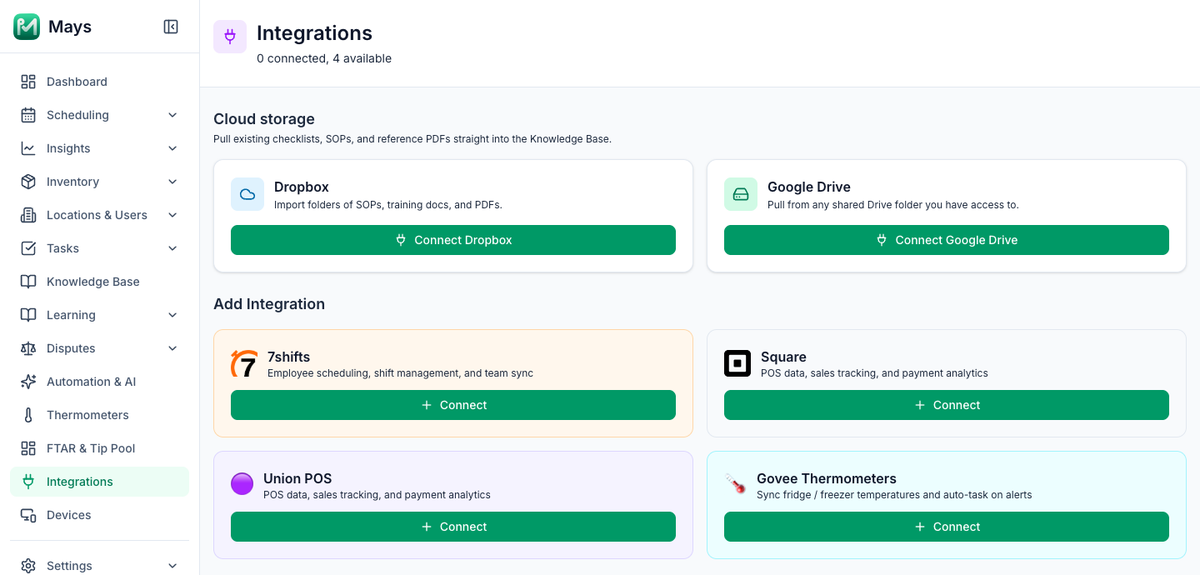This screenshot has height=575, width=1200.
Task: Click the "Pull existing checklists, SOPs" subtitle
Action: point(412,139)
